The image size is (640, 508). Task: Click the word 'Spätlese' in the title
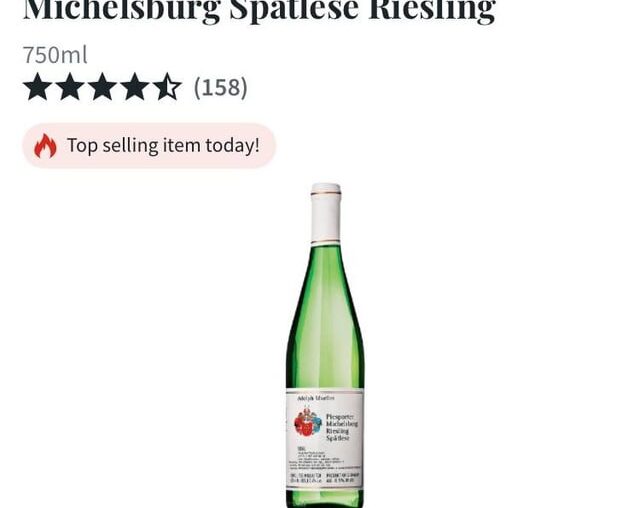(x=294, y=10)
